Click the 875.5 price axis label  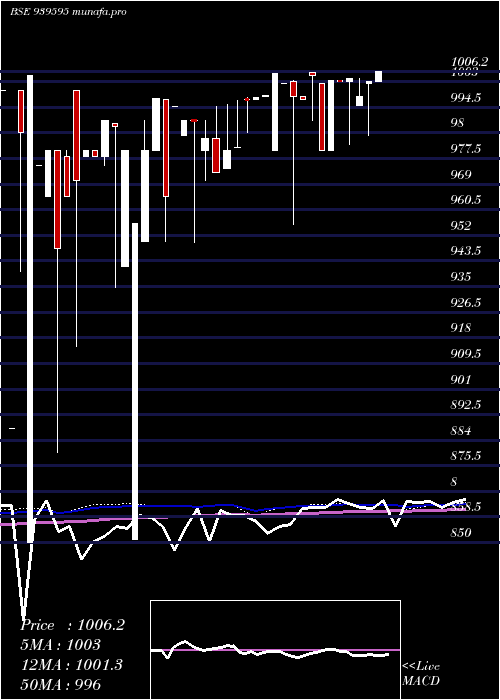[466, 456]
